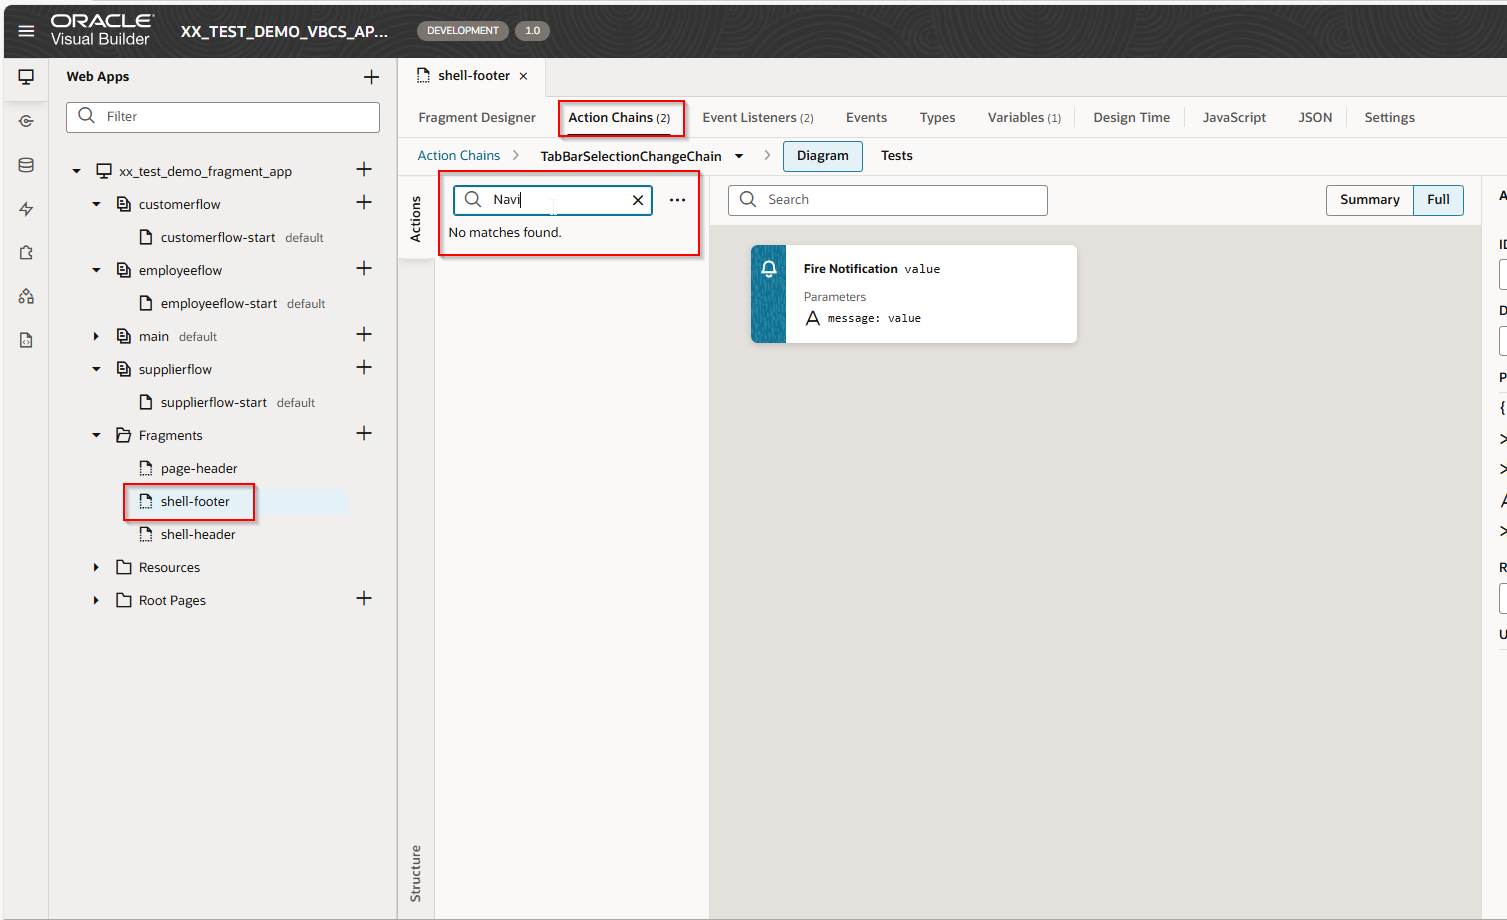Clear the Navi action search text
Viewport: 1507px width, 920px height.
pyautogui.click(x=638, y=200)
